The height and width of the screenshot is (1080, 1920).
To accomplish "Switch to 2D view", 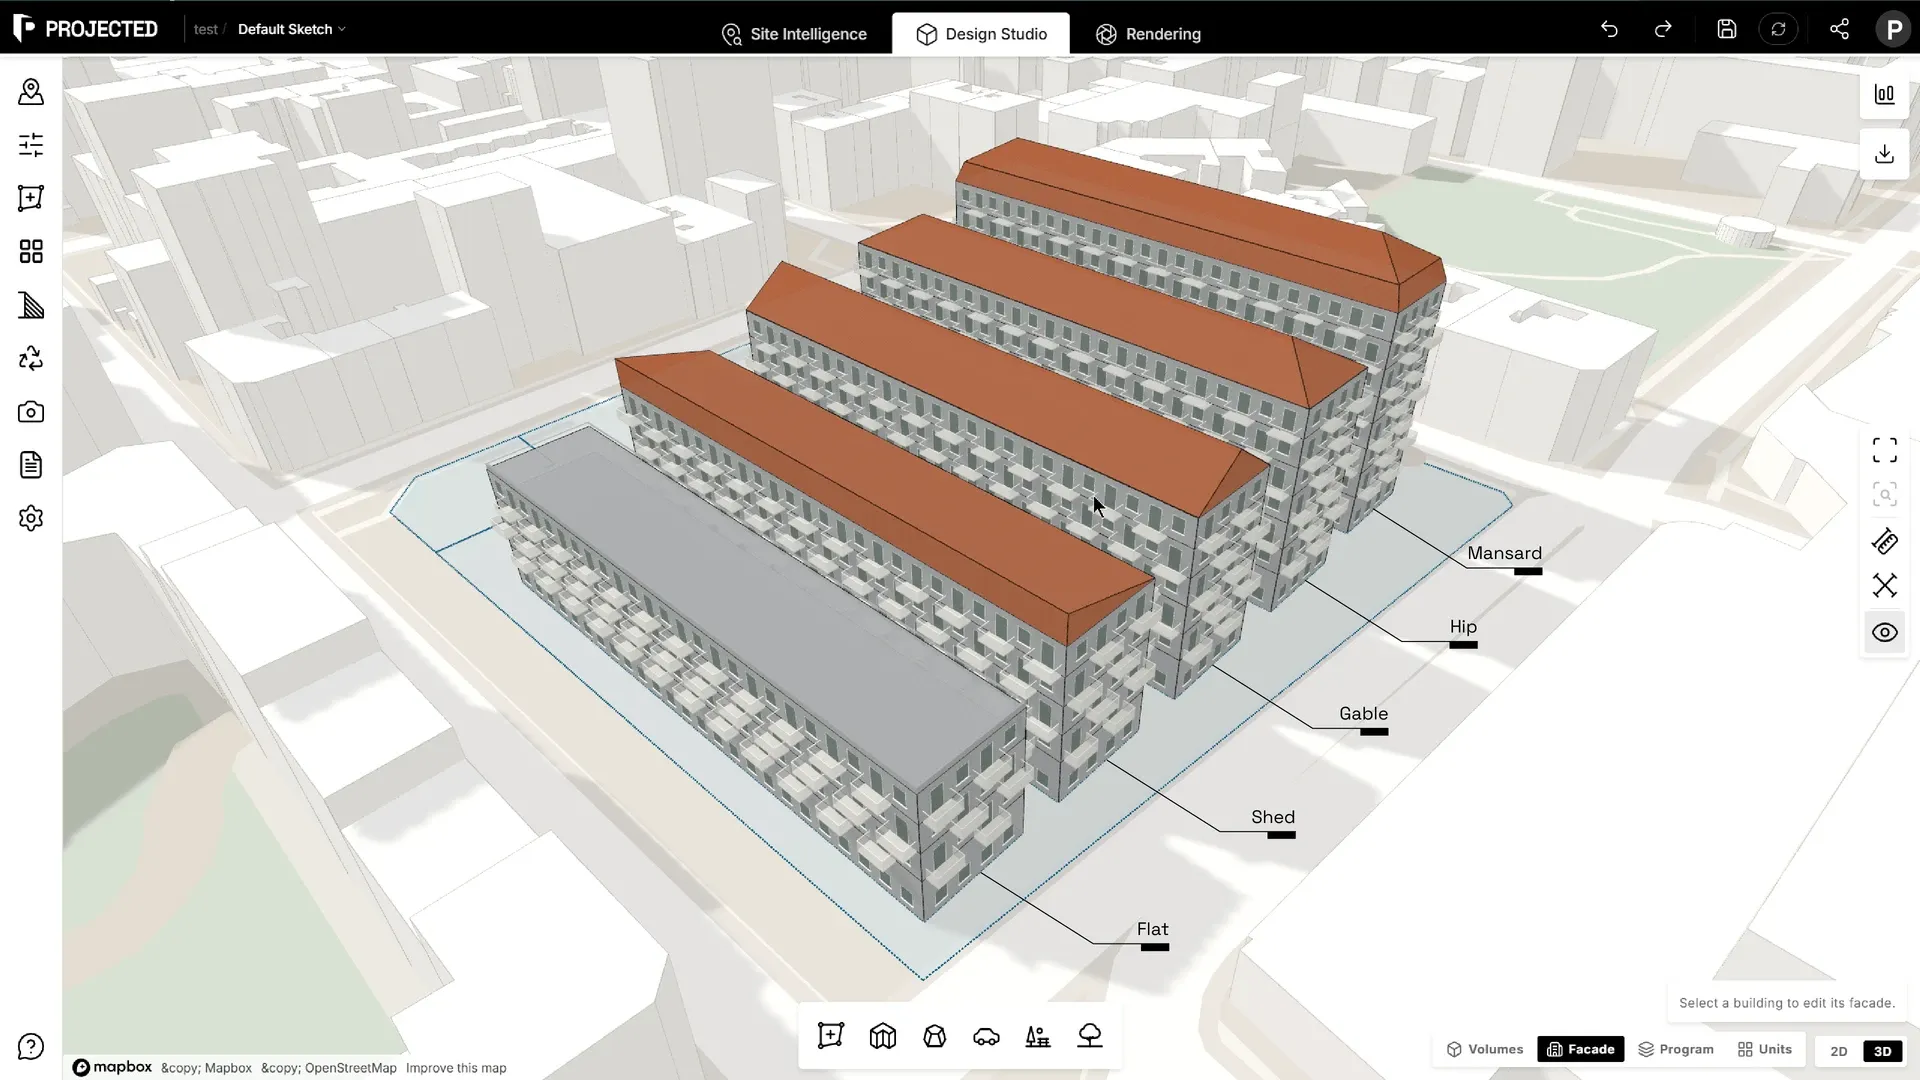I will pos(1839,1051).
